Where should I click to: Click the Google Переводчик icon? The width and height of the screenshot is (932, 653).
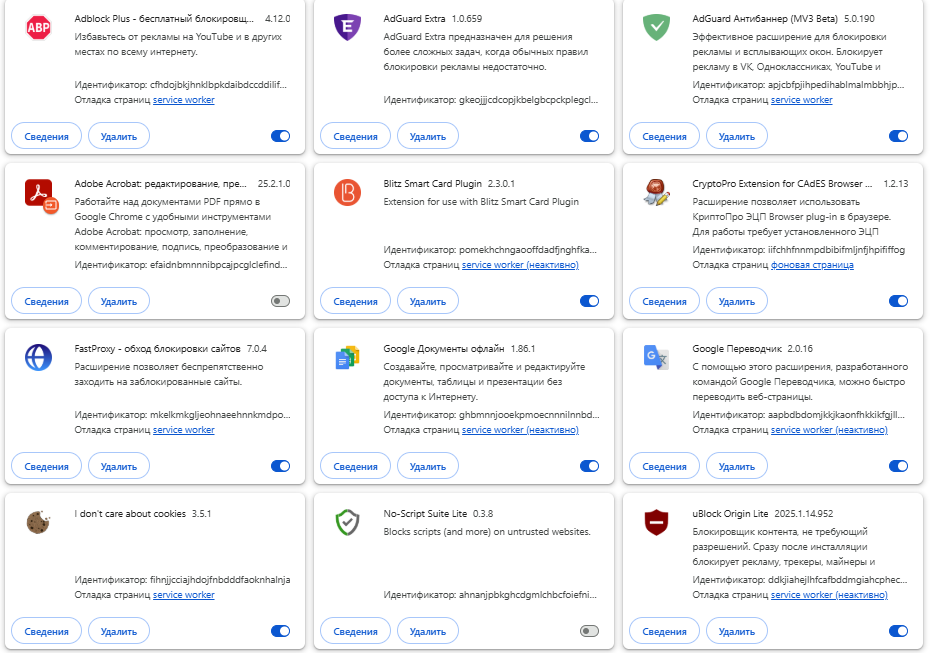point(656,357)
